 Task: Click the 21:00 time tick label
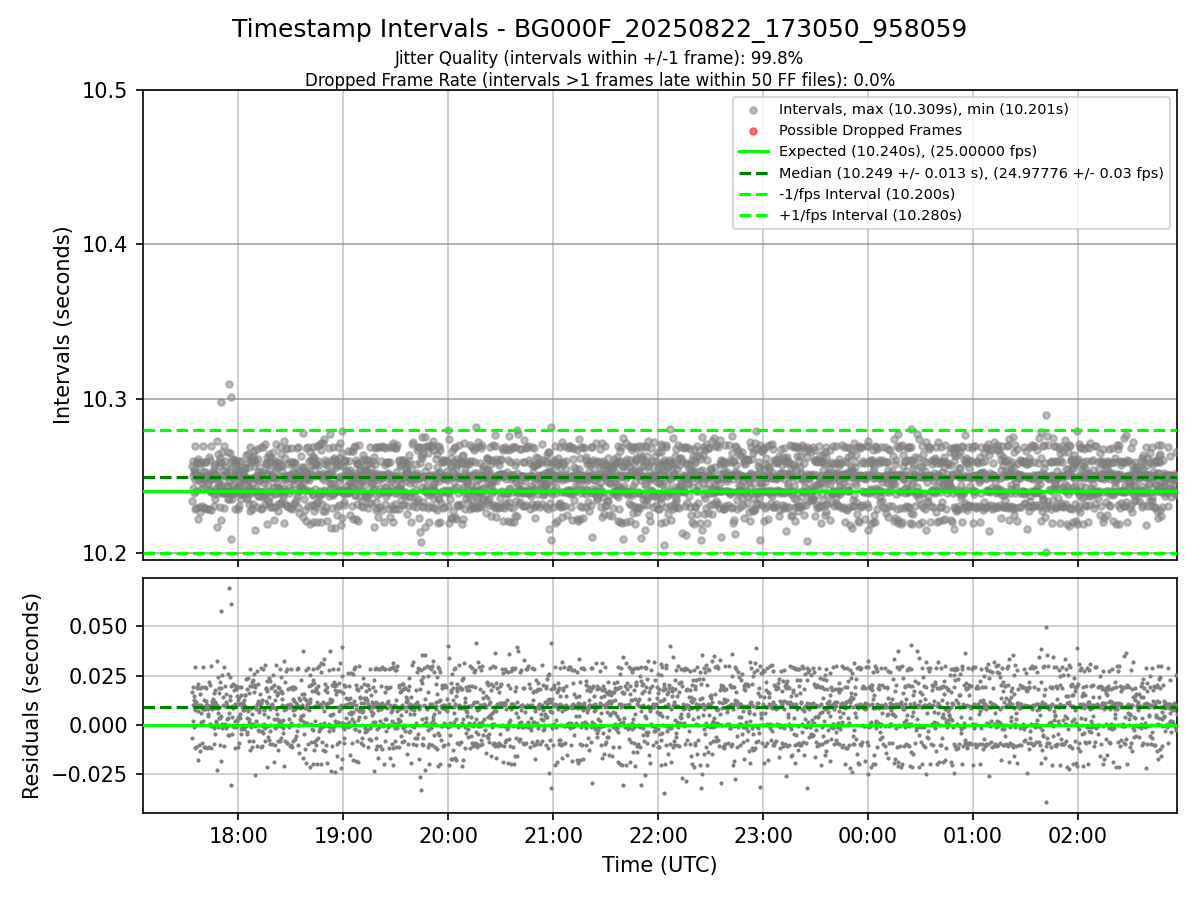click(x=553, y=834)
